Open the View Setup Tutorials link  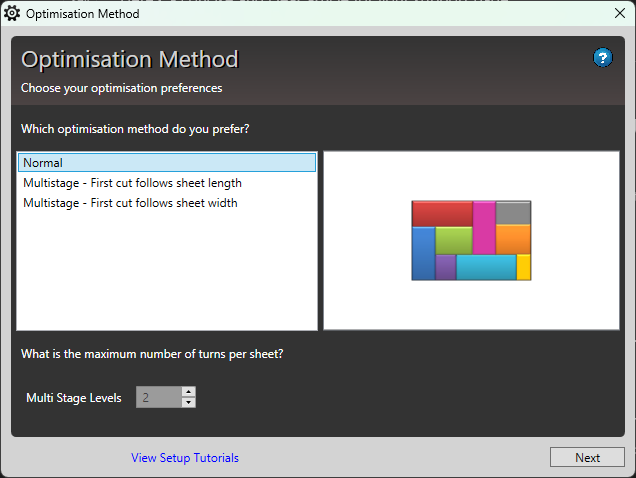click(x=185, y=458)
